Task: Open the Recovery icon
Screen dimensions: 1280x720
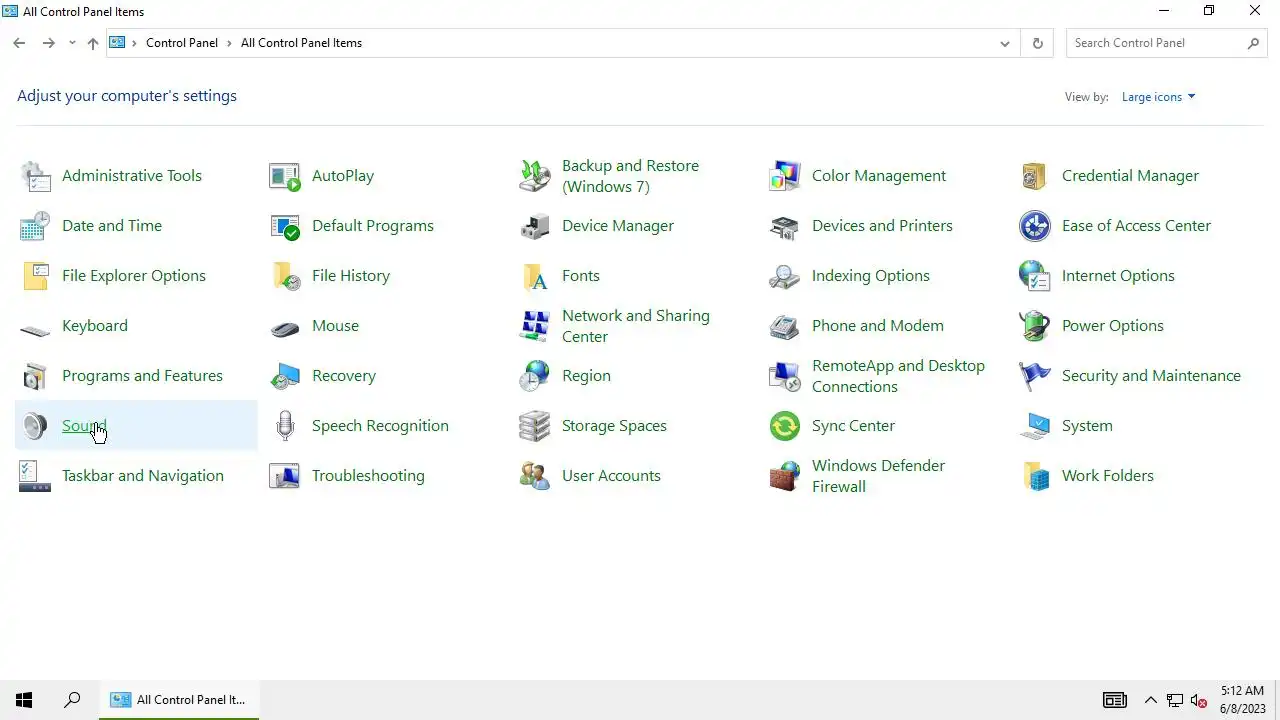Action: click(x=285, y=376)
